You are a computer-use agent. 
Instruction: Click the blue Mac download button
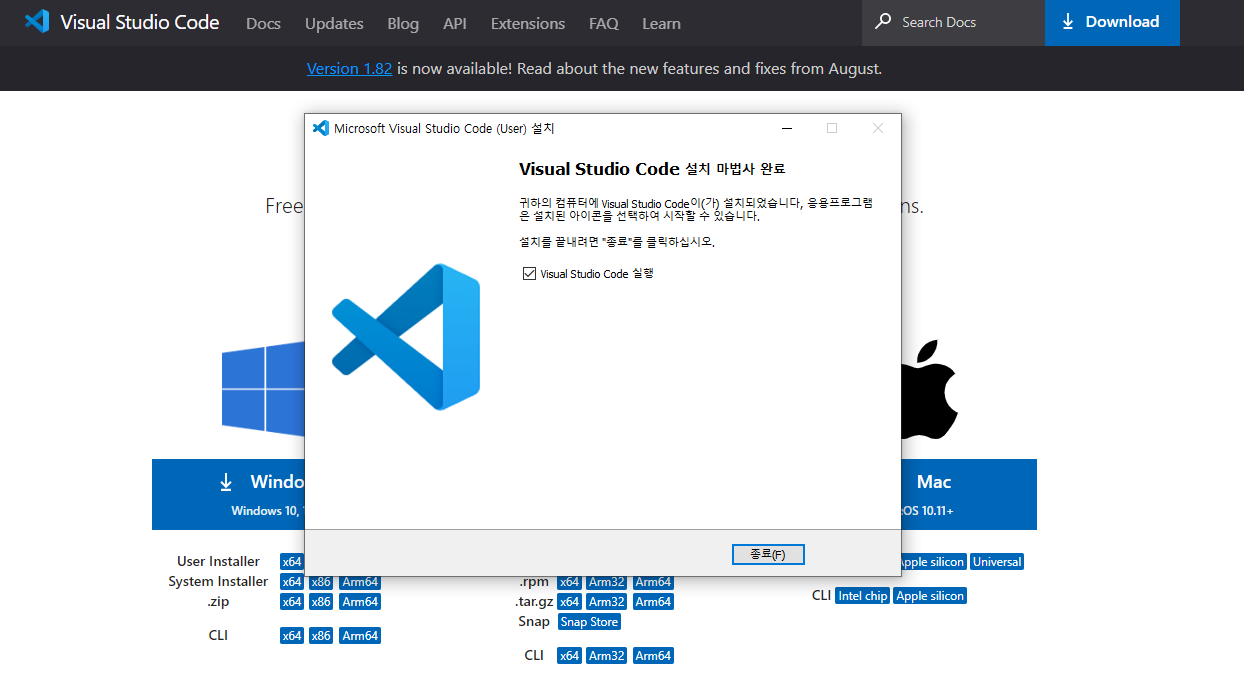[969, 494]
